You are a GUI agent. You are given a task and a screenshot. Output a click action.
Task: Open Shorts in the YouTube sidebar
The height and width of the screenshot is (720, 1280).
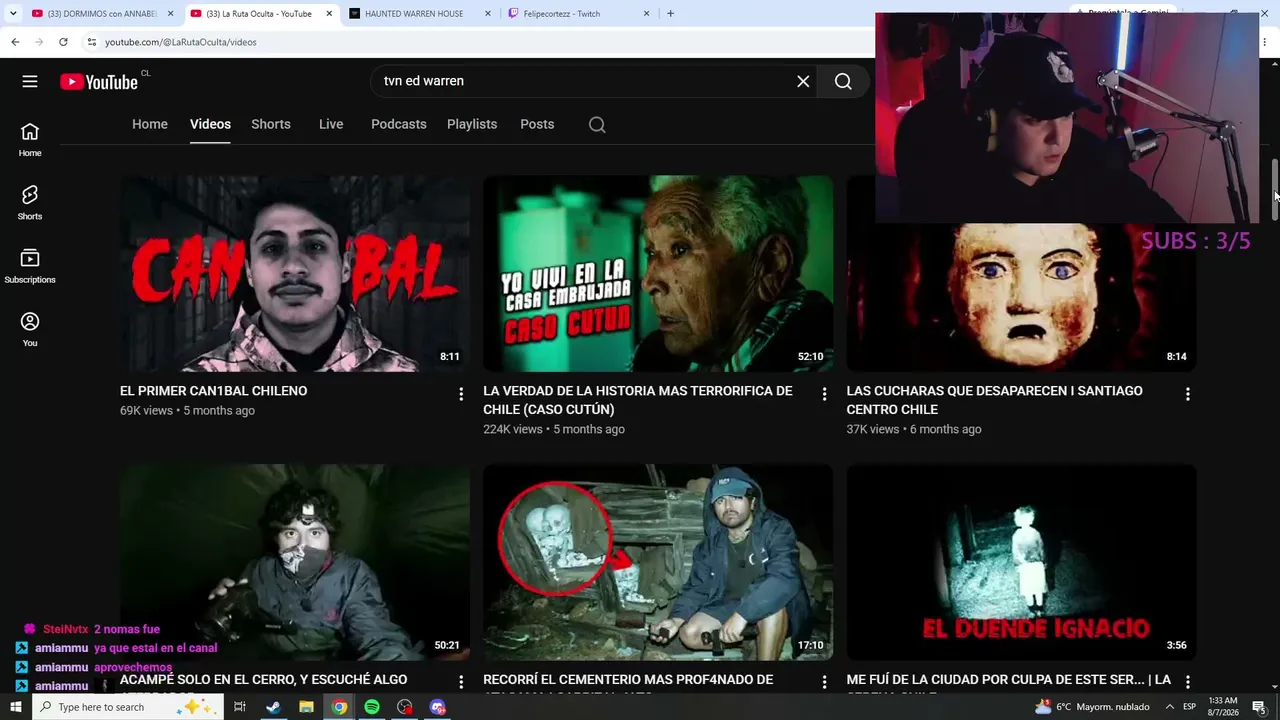[30, 203]
